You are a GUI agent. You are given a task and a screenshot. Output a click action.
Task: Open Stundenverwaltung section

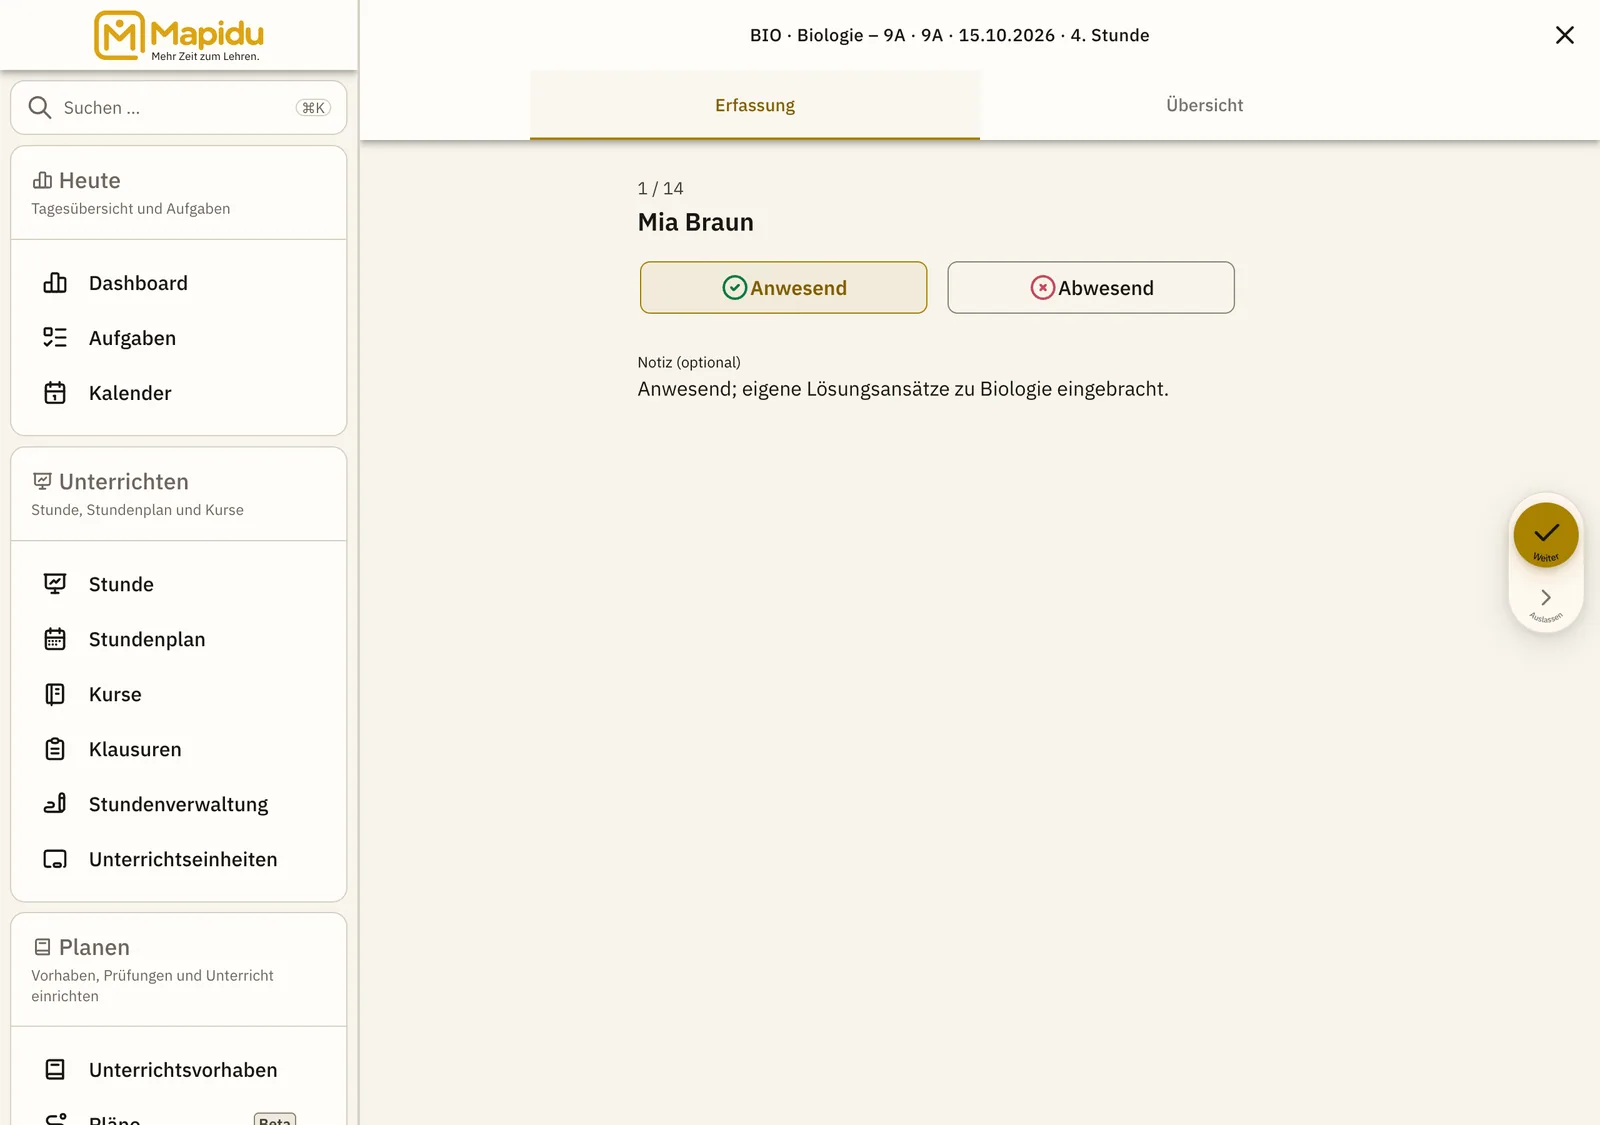tap(179, 804)
